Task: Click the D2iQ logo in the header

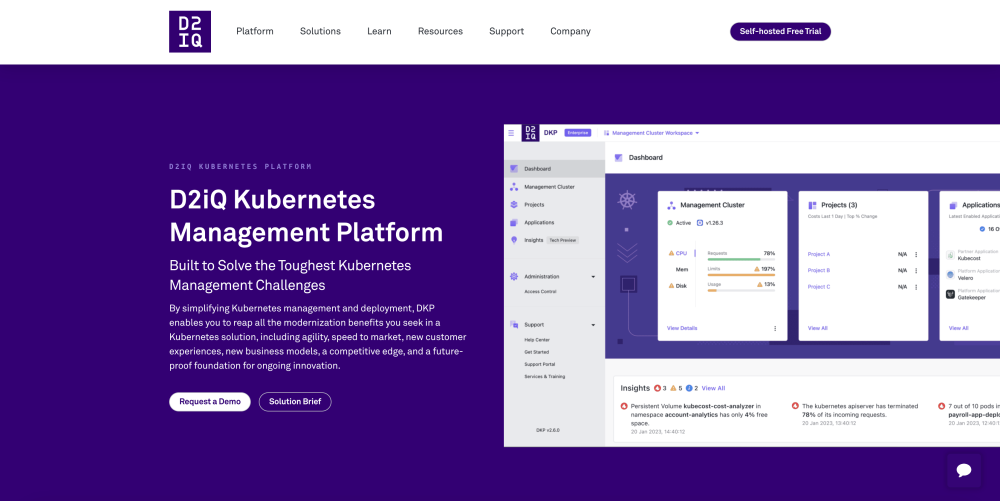Action: (190, 31)
